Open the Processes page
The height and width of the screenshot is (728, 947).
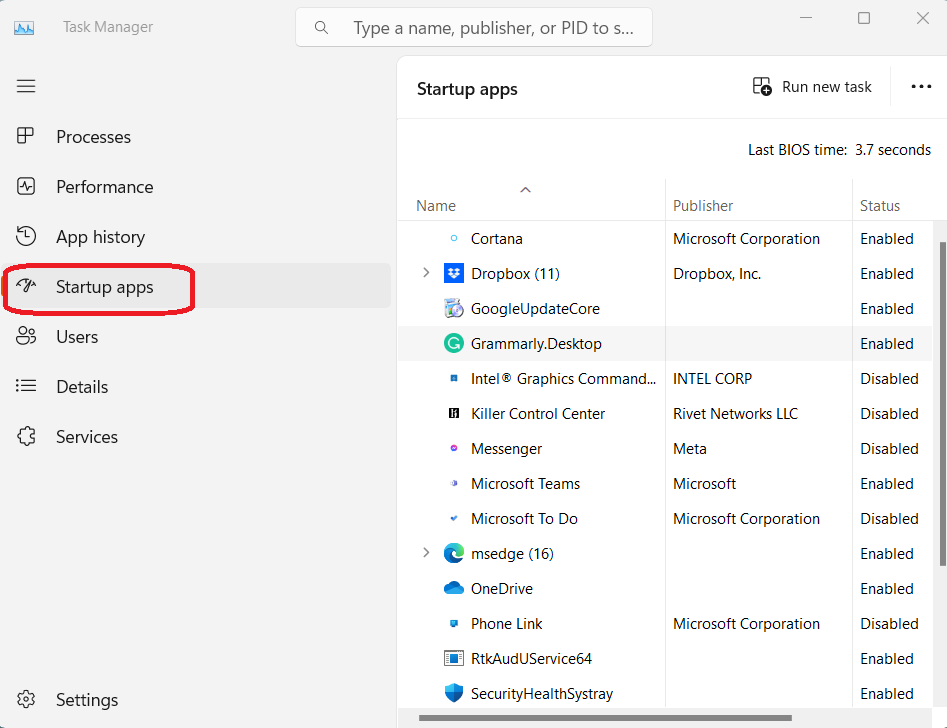pyautogui.click(x=93, y=137)
